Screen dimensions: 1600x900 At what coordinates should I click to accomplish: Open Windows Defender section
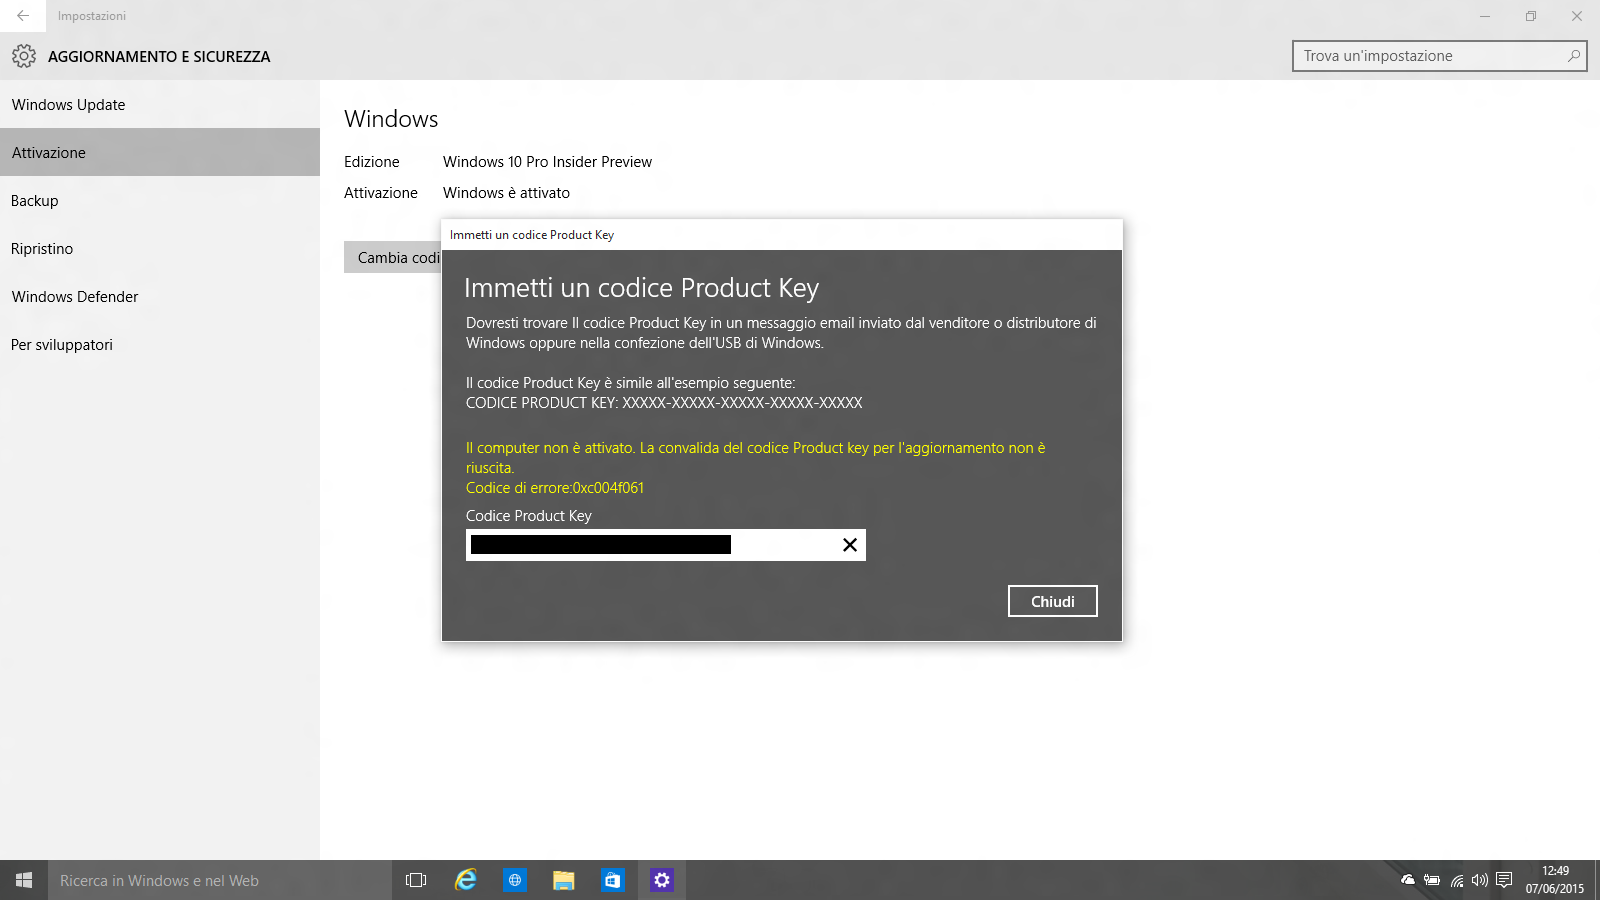click(x=160, y=296)
